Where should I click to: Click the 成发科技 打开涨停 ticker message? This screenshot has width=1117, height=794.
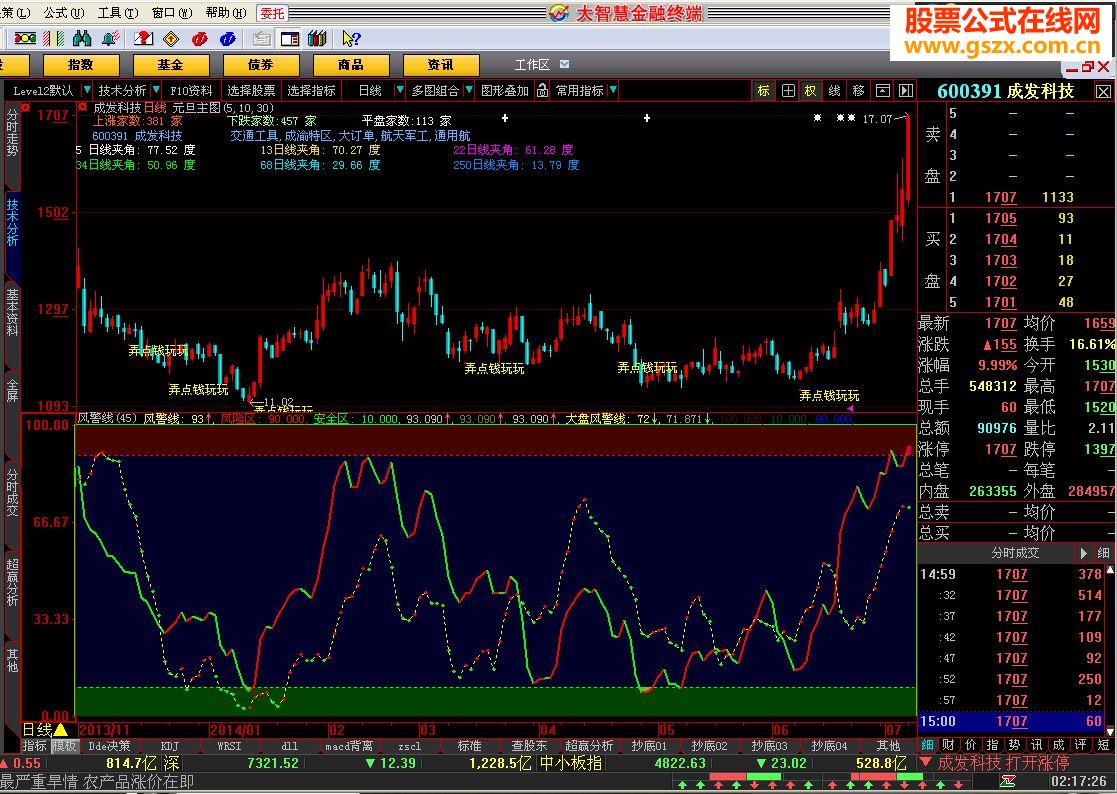pyautogui.click(x=1003, y=763)
